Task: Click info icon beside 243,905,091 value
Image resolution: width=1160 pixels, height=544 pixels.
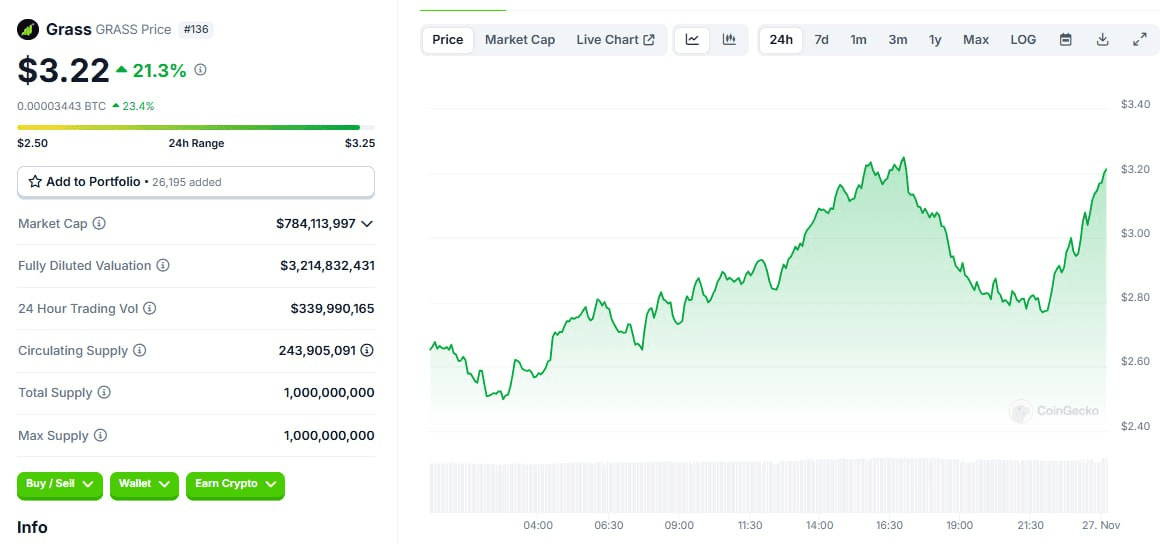Action: pos(367,350)
